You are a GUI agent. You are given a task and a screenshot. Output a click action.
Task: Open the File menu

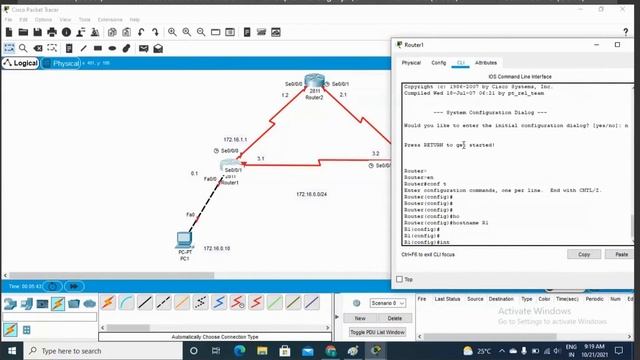coord(8,20)
